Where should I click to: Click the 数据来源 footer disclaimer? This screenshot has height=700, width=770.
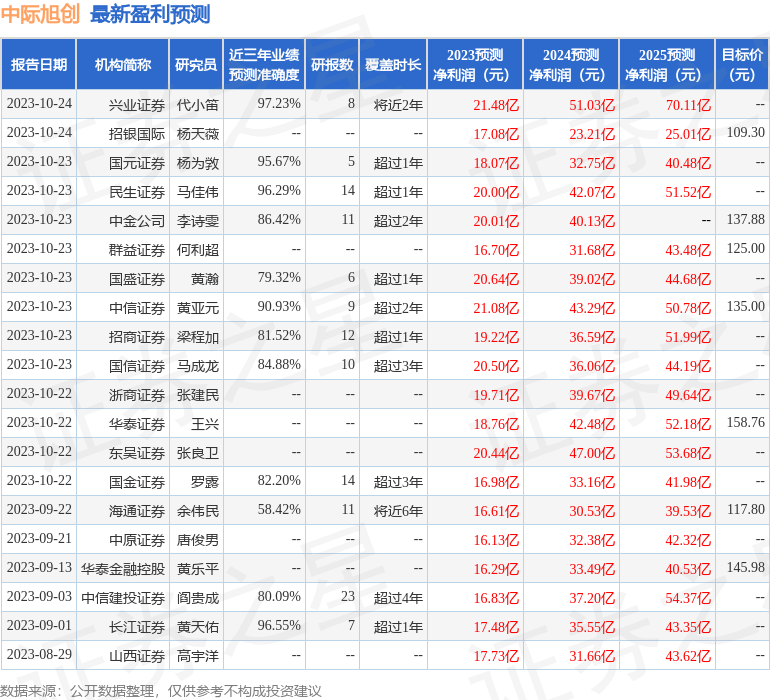coord(161,691)
